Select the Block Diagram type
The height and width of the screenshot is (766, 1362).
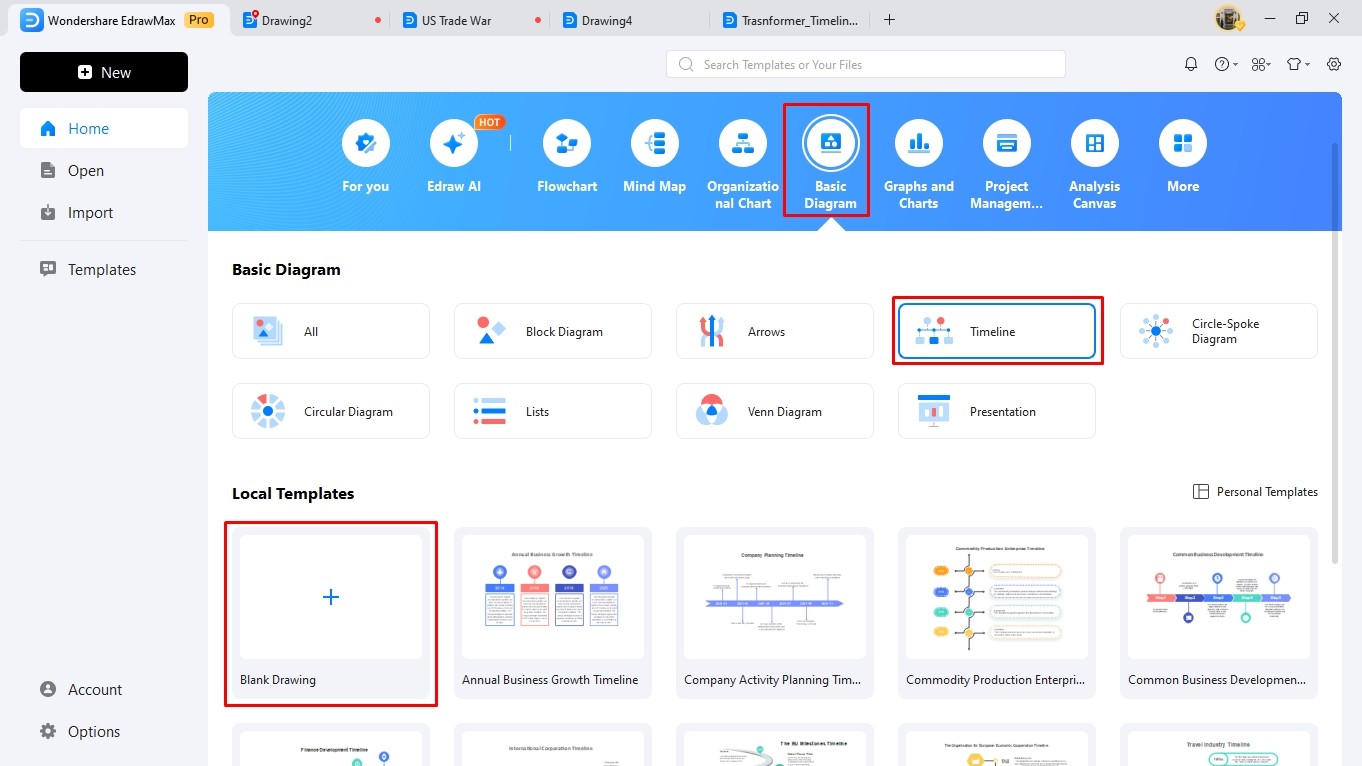tap(553, 331)
